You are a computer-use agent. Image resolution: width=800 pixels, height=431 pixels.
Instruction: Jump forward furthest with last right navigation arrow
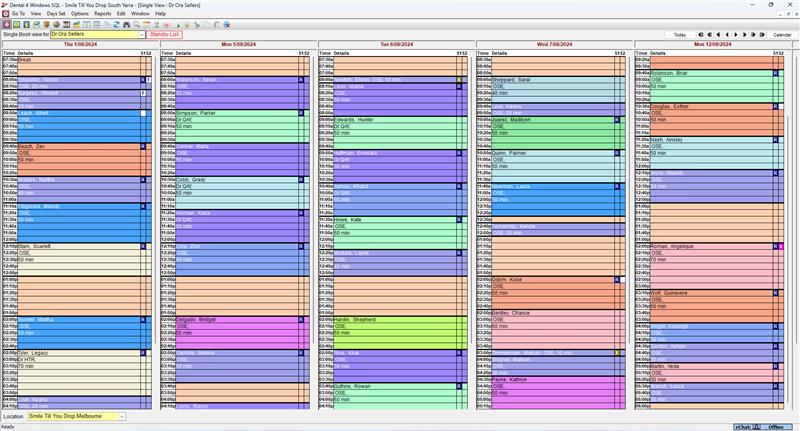[x=762, y=35]
